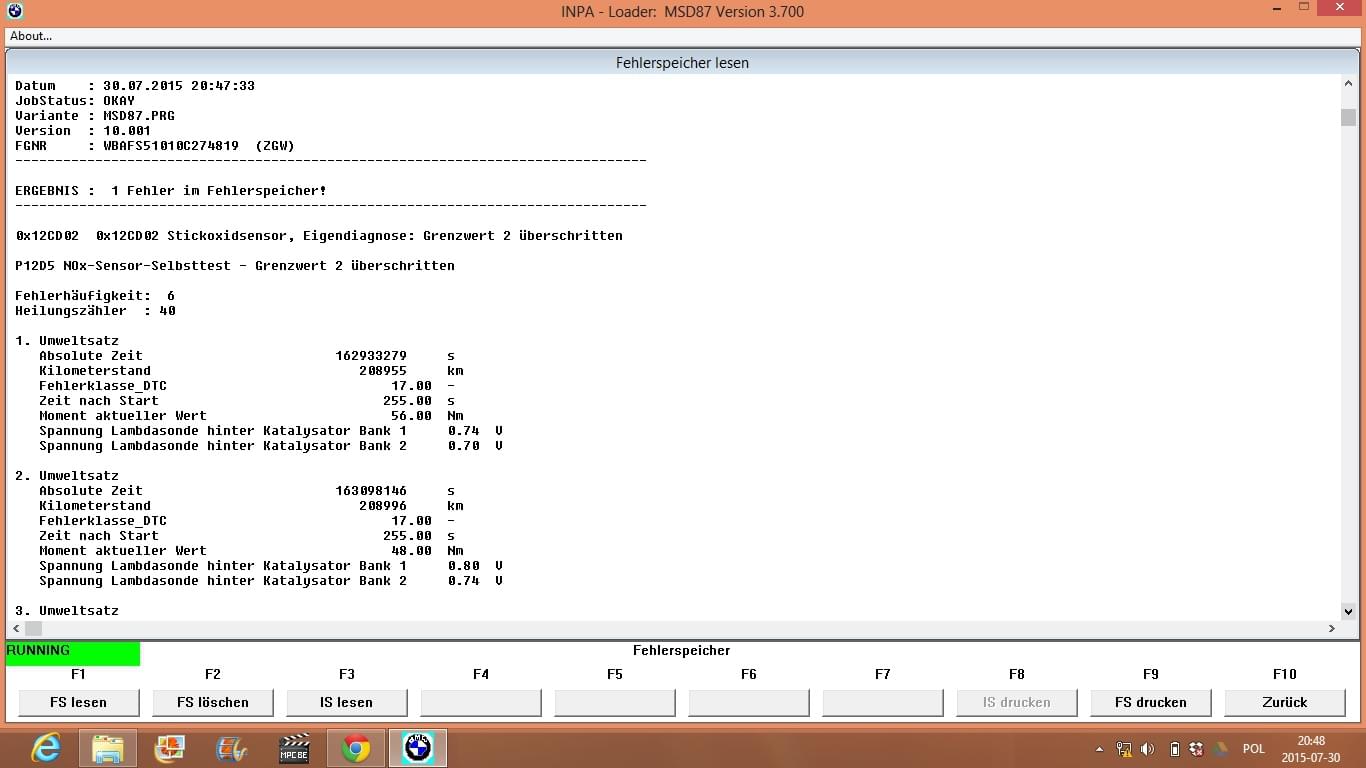This screenshot has height=768, width=1366.
Task: Click the FGNR 'WBAFS51010C274819' line
Action: 155,146
